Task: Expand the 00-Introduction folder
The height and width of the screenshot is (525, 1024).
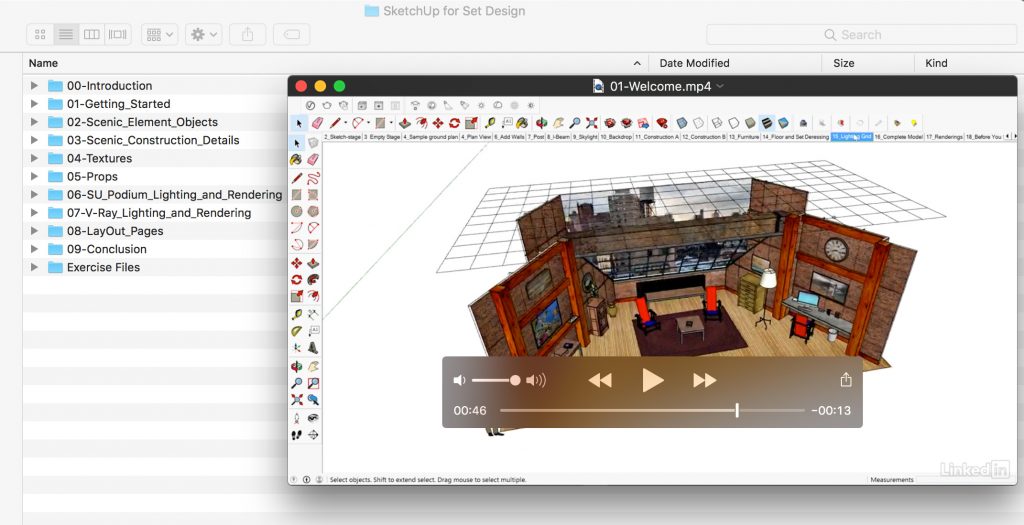Action: [34, 86]
